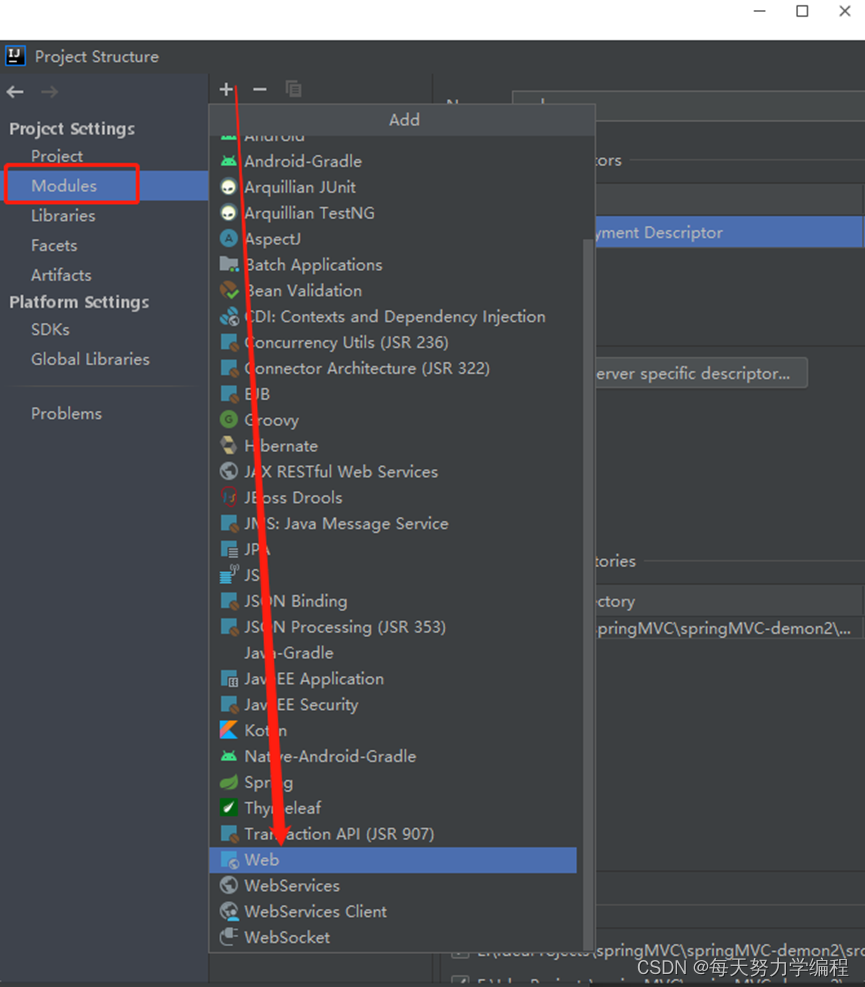Click the WebServices globe icon
865x987 pixels.
229,885
